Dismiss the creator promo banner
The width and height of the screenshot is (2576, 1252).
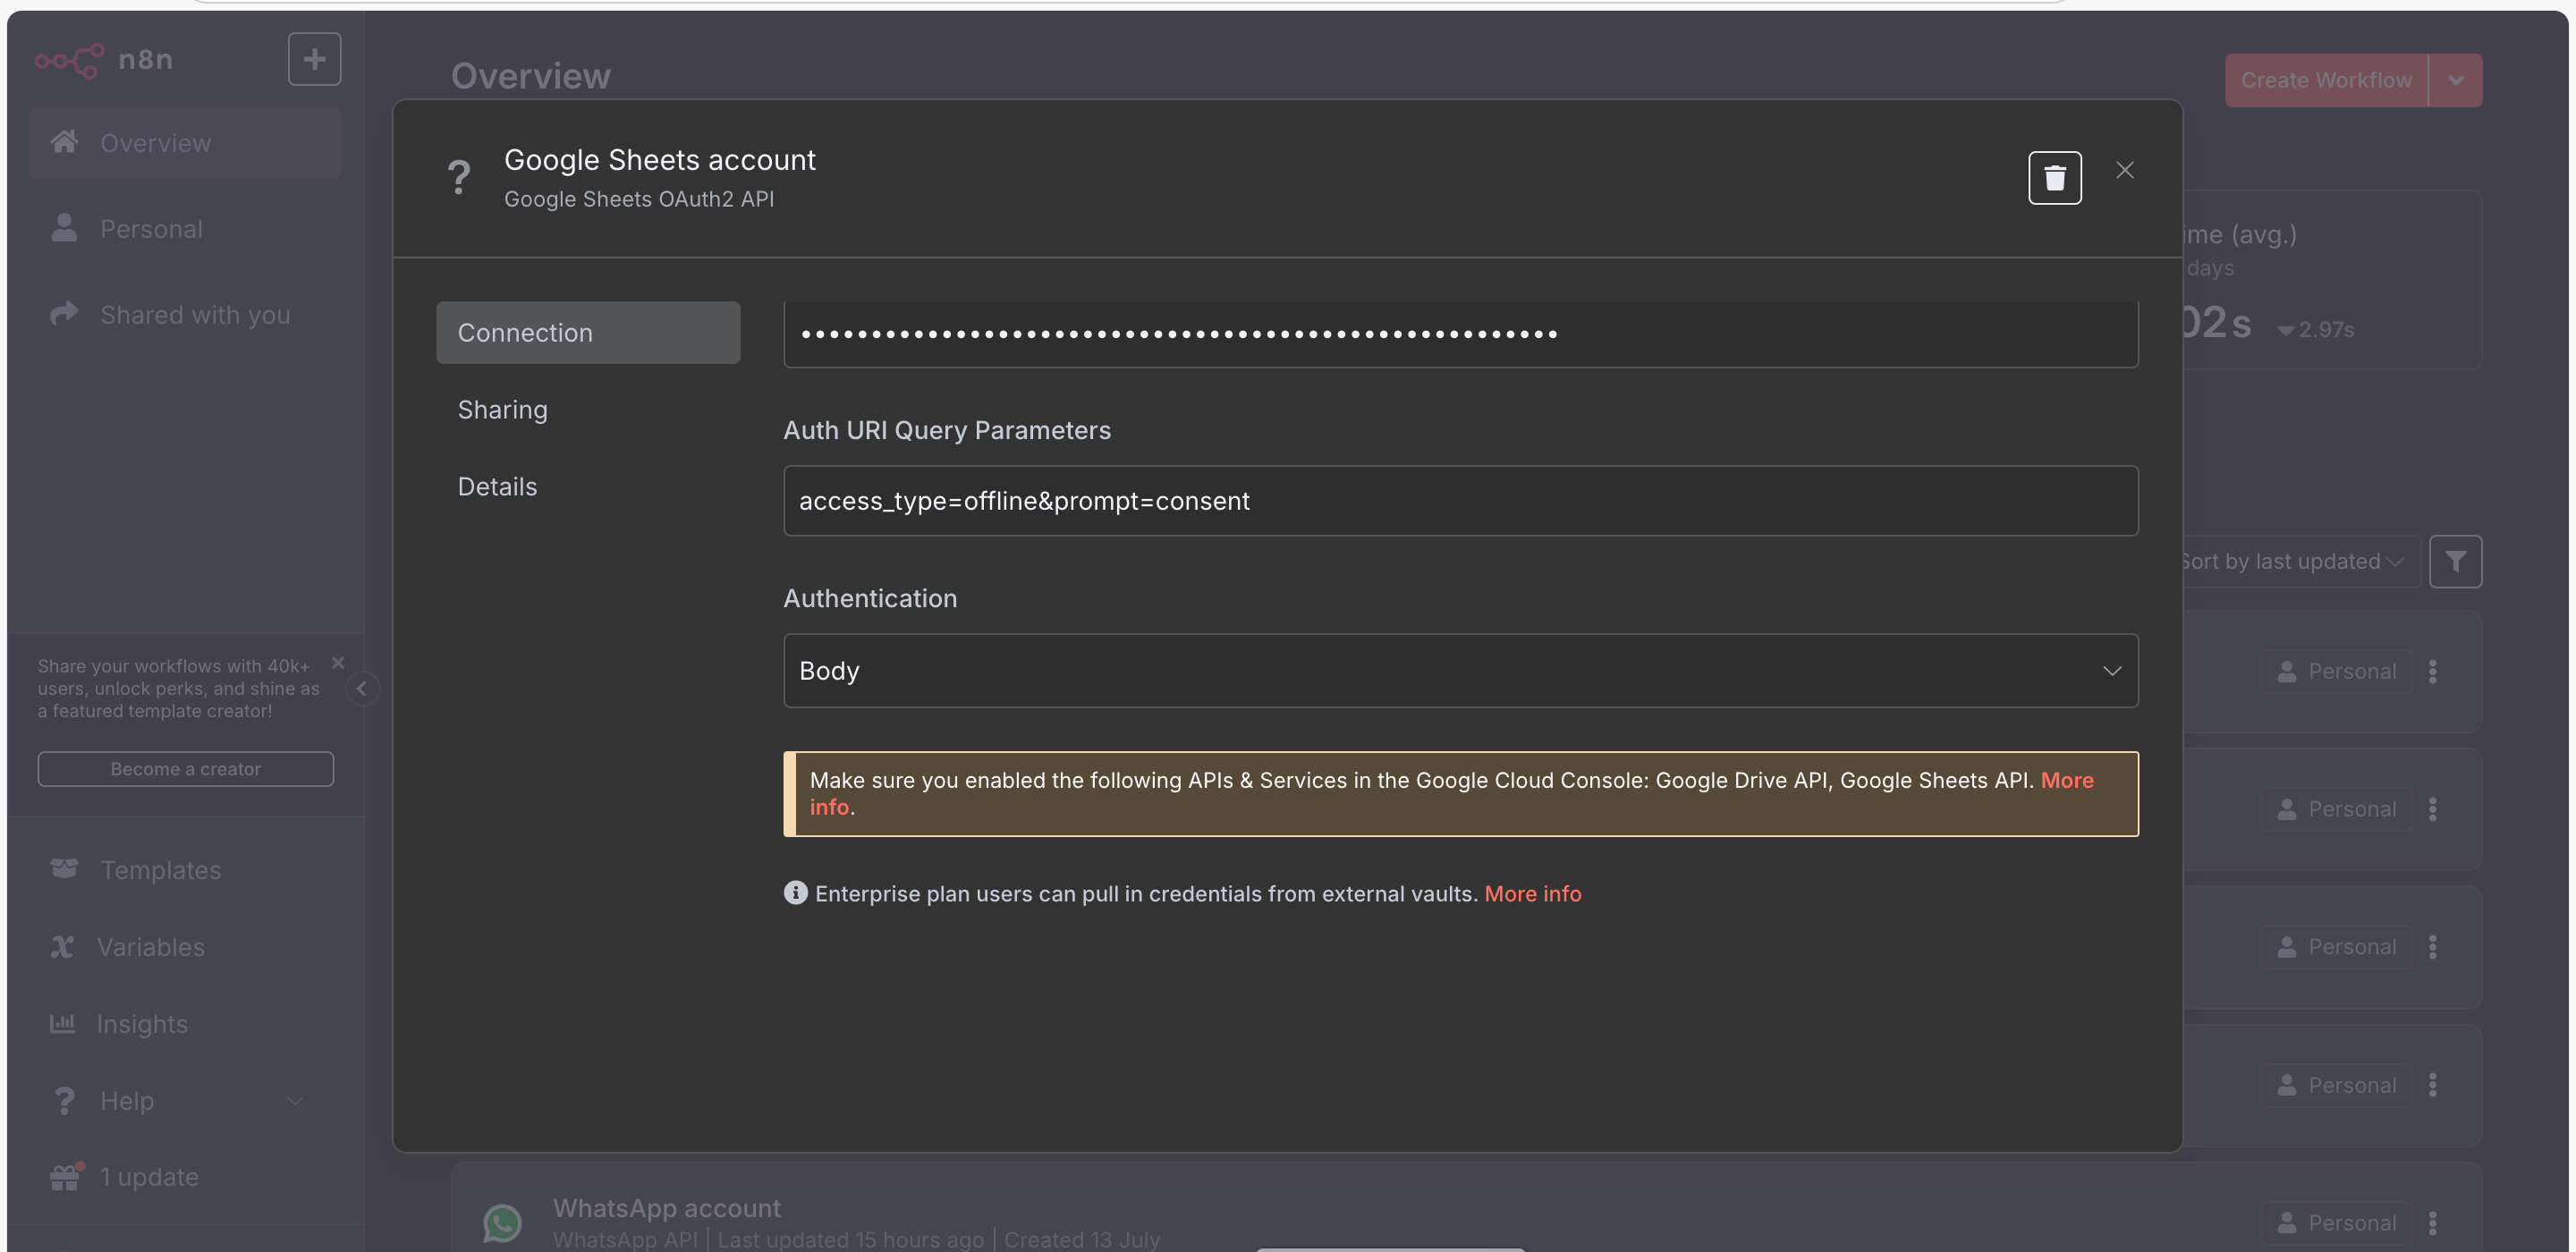(x=337, y=662)
